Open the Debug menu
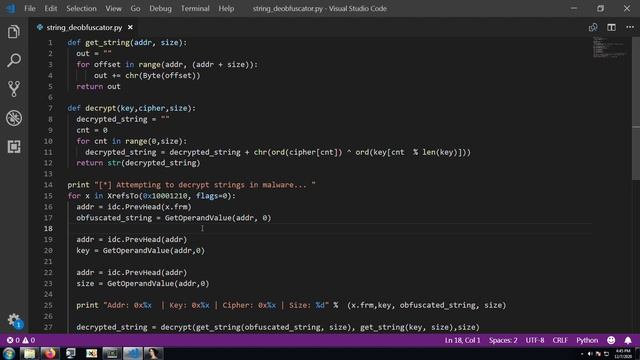This screenshot has height=360, width=640. (160, 8)
